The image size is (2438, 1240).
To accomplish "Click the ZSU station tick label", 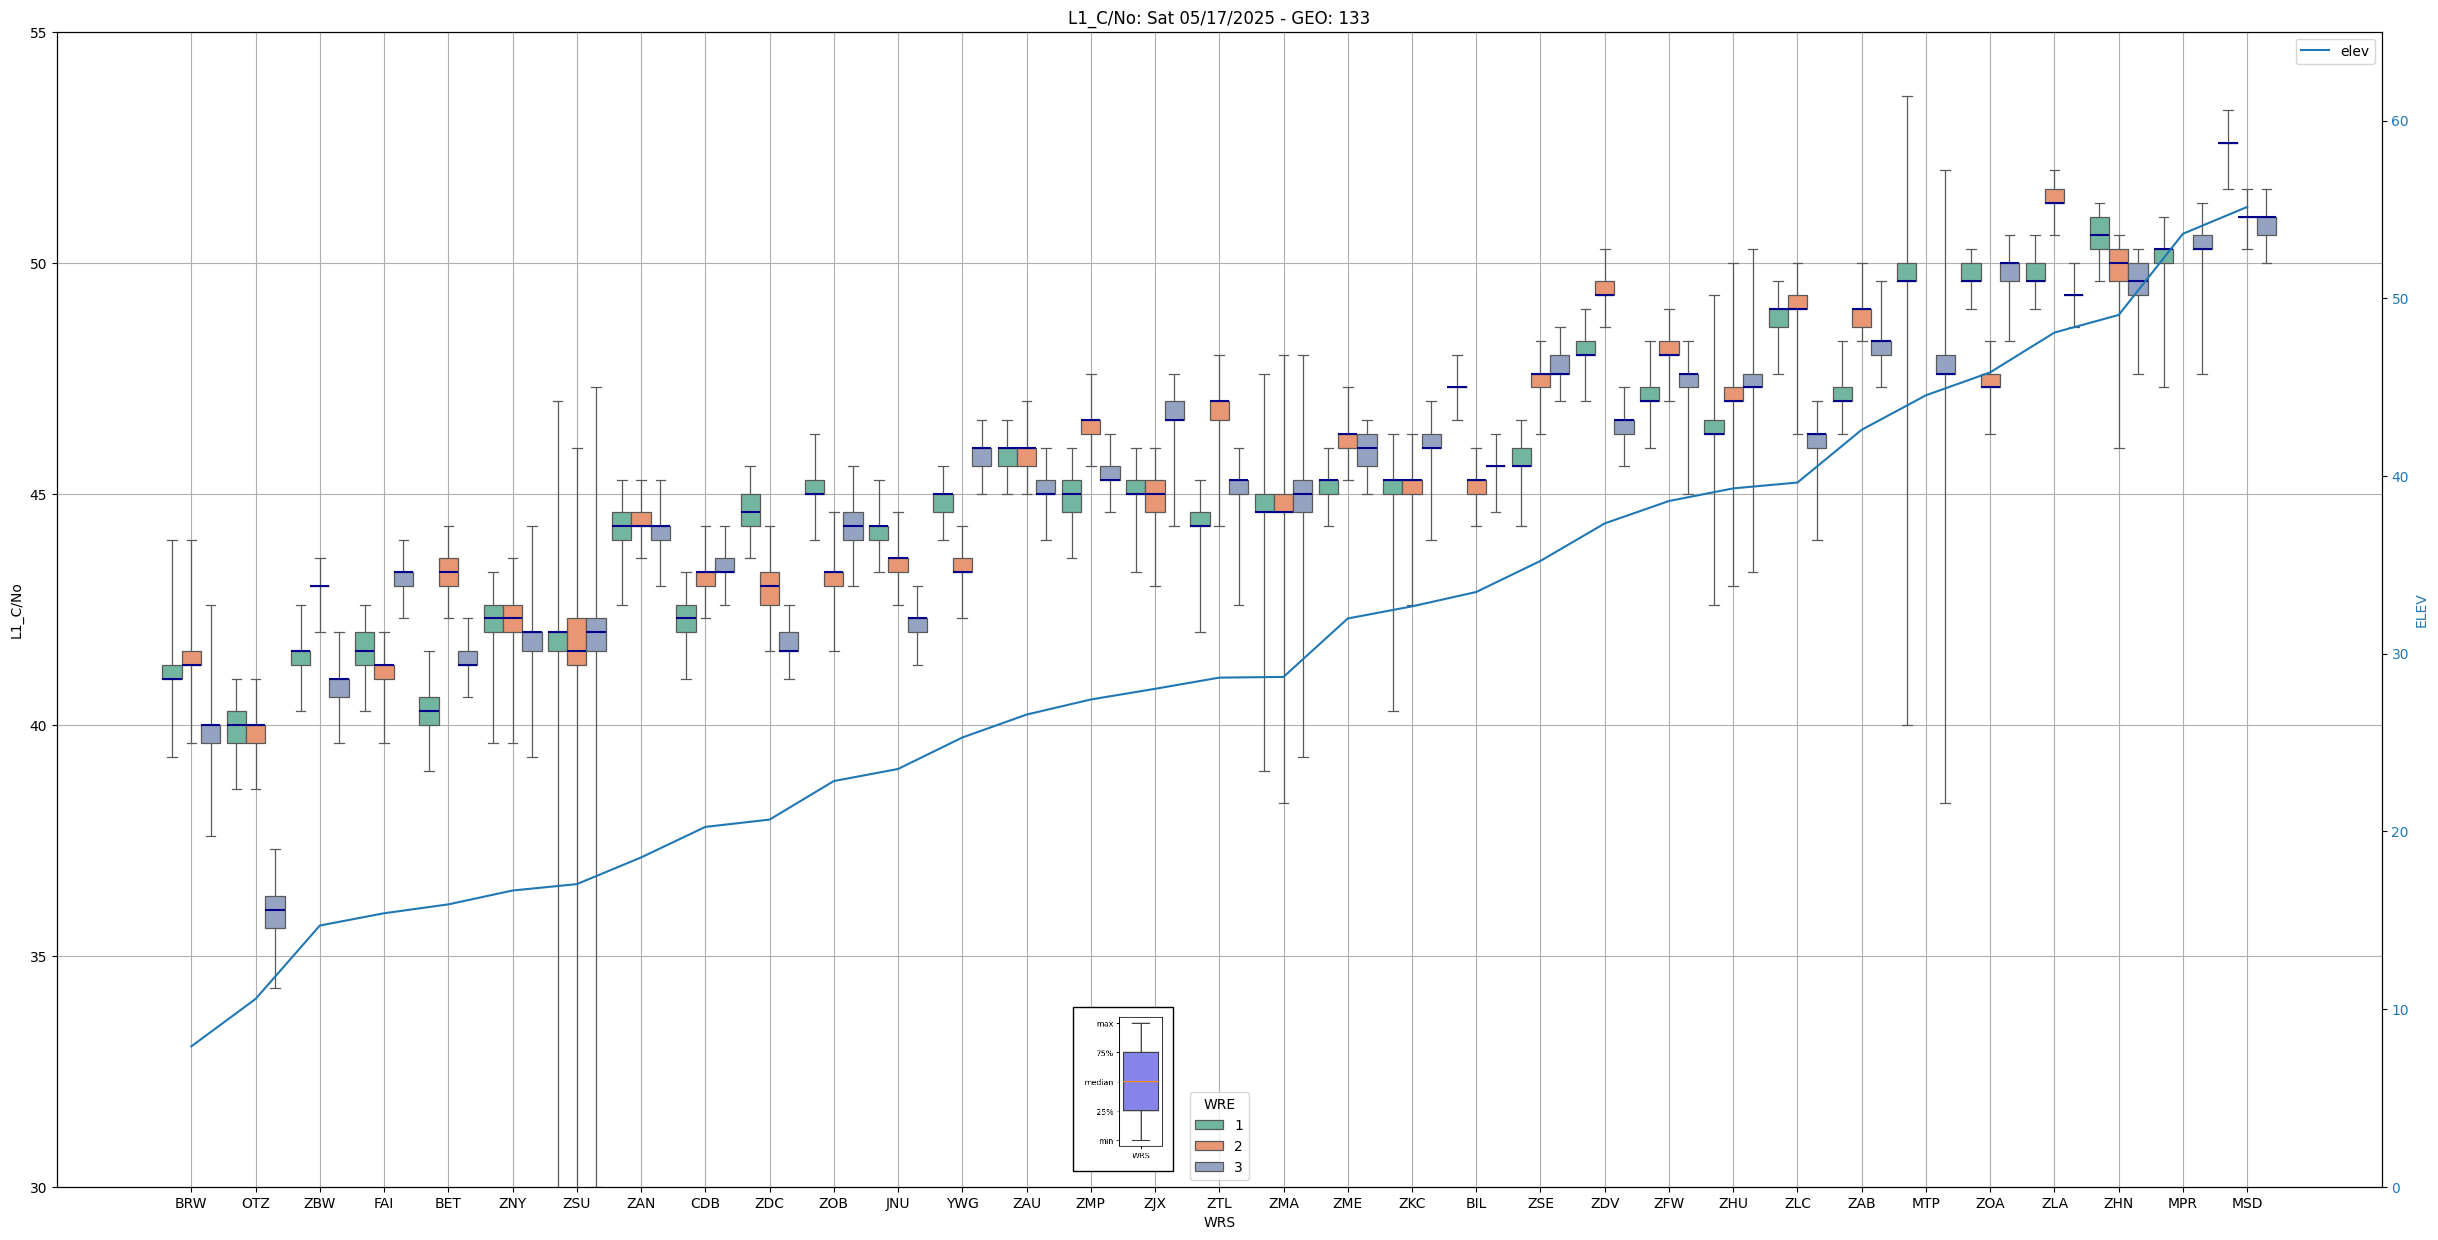I will (576, 1203).
